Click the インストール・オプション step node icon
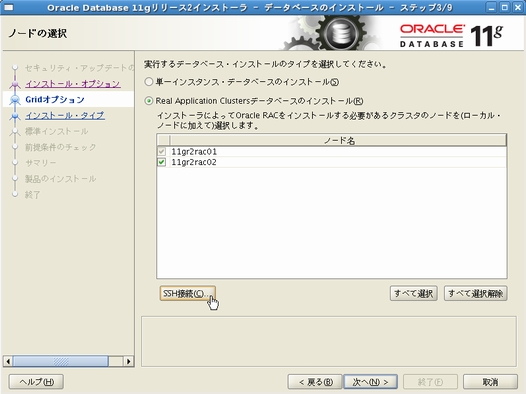526x394 pixels. [15, 84]
